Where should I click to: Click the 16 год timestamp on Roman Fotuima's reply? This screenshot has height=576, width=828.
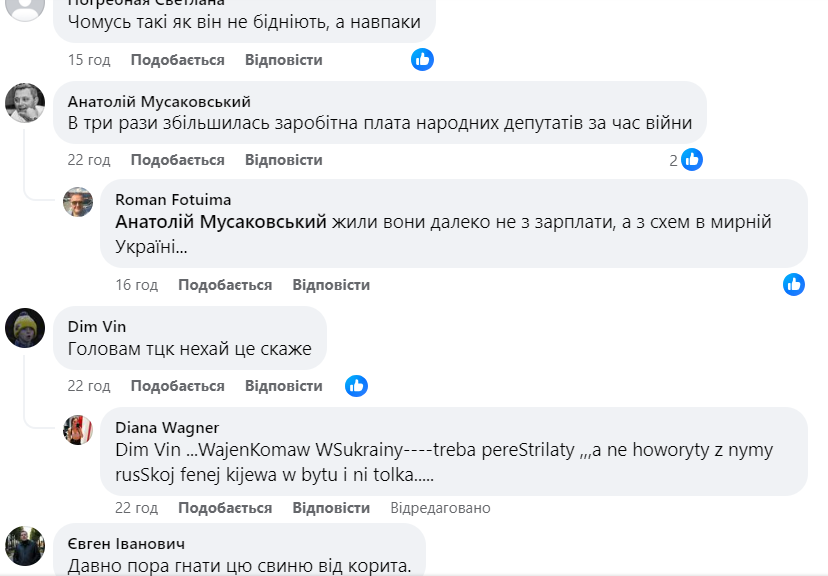coord(136,285)
